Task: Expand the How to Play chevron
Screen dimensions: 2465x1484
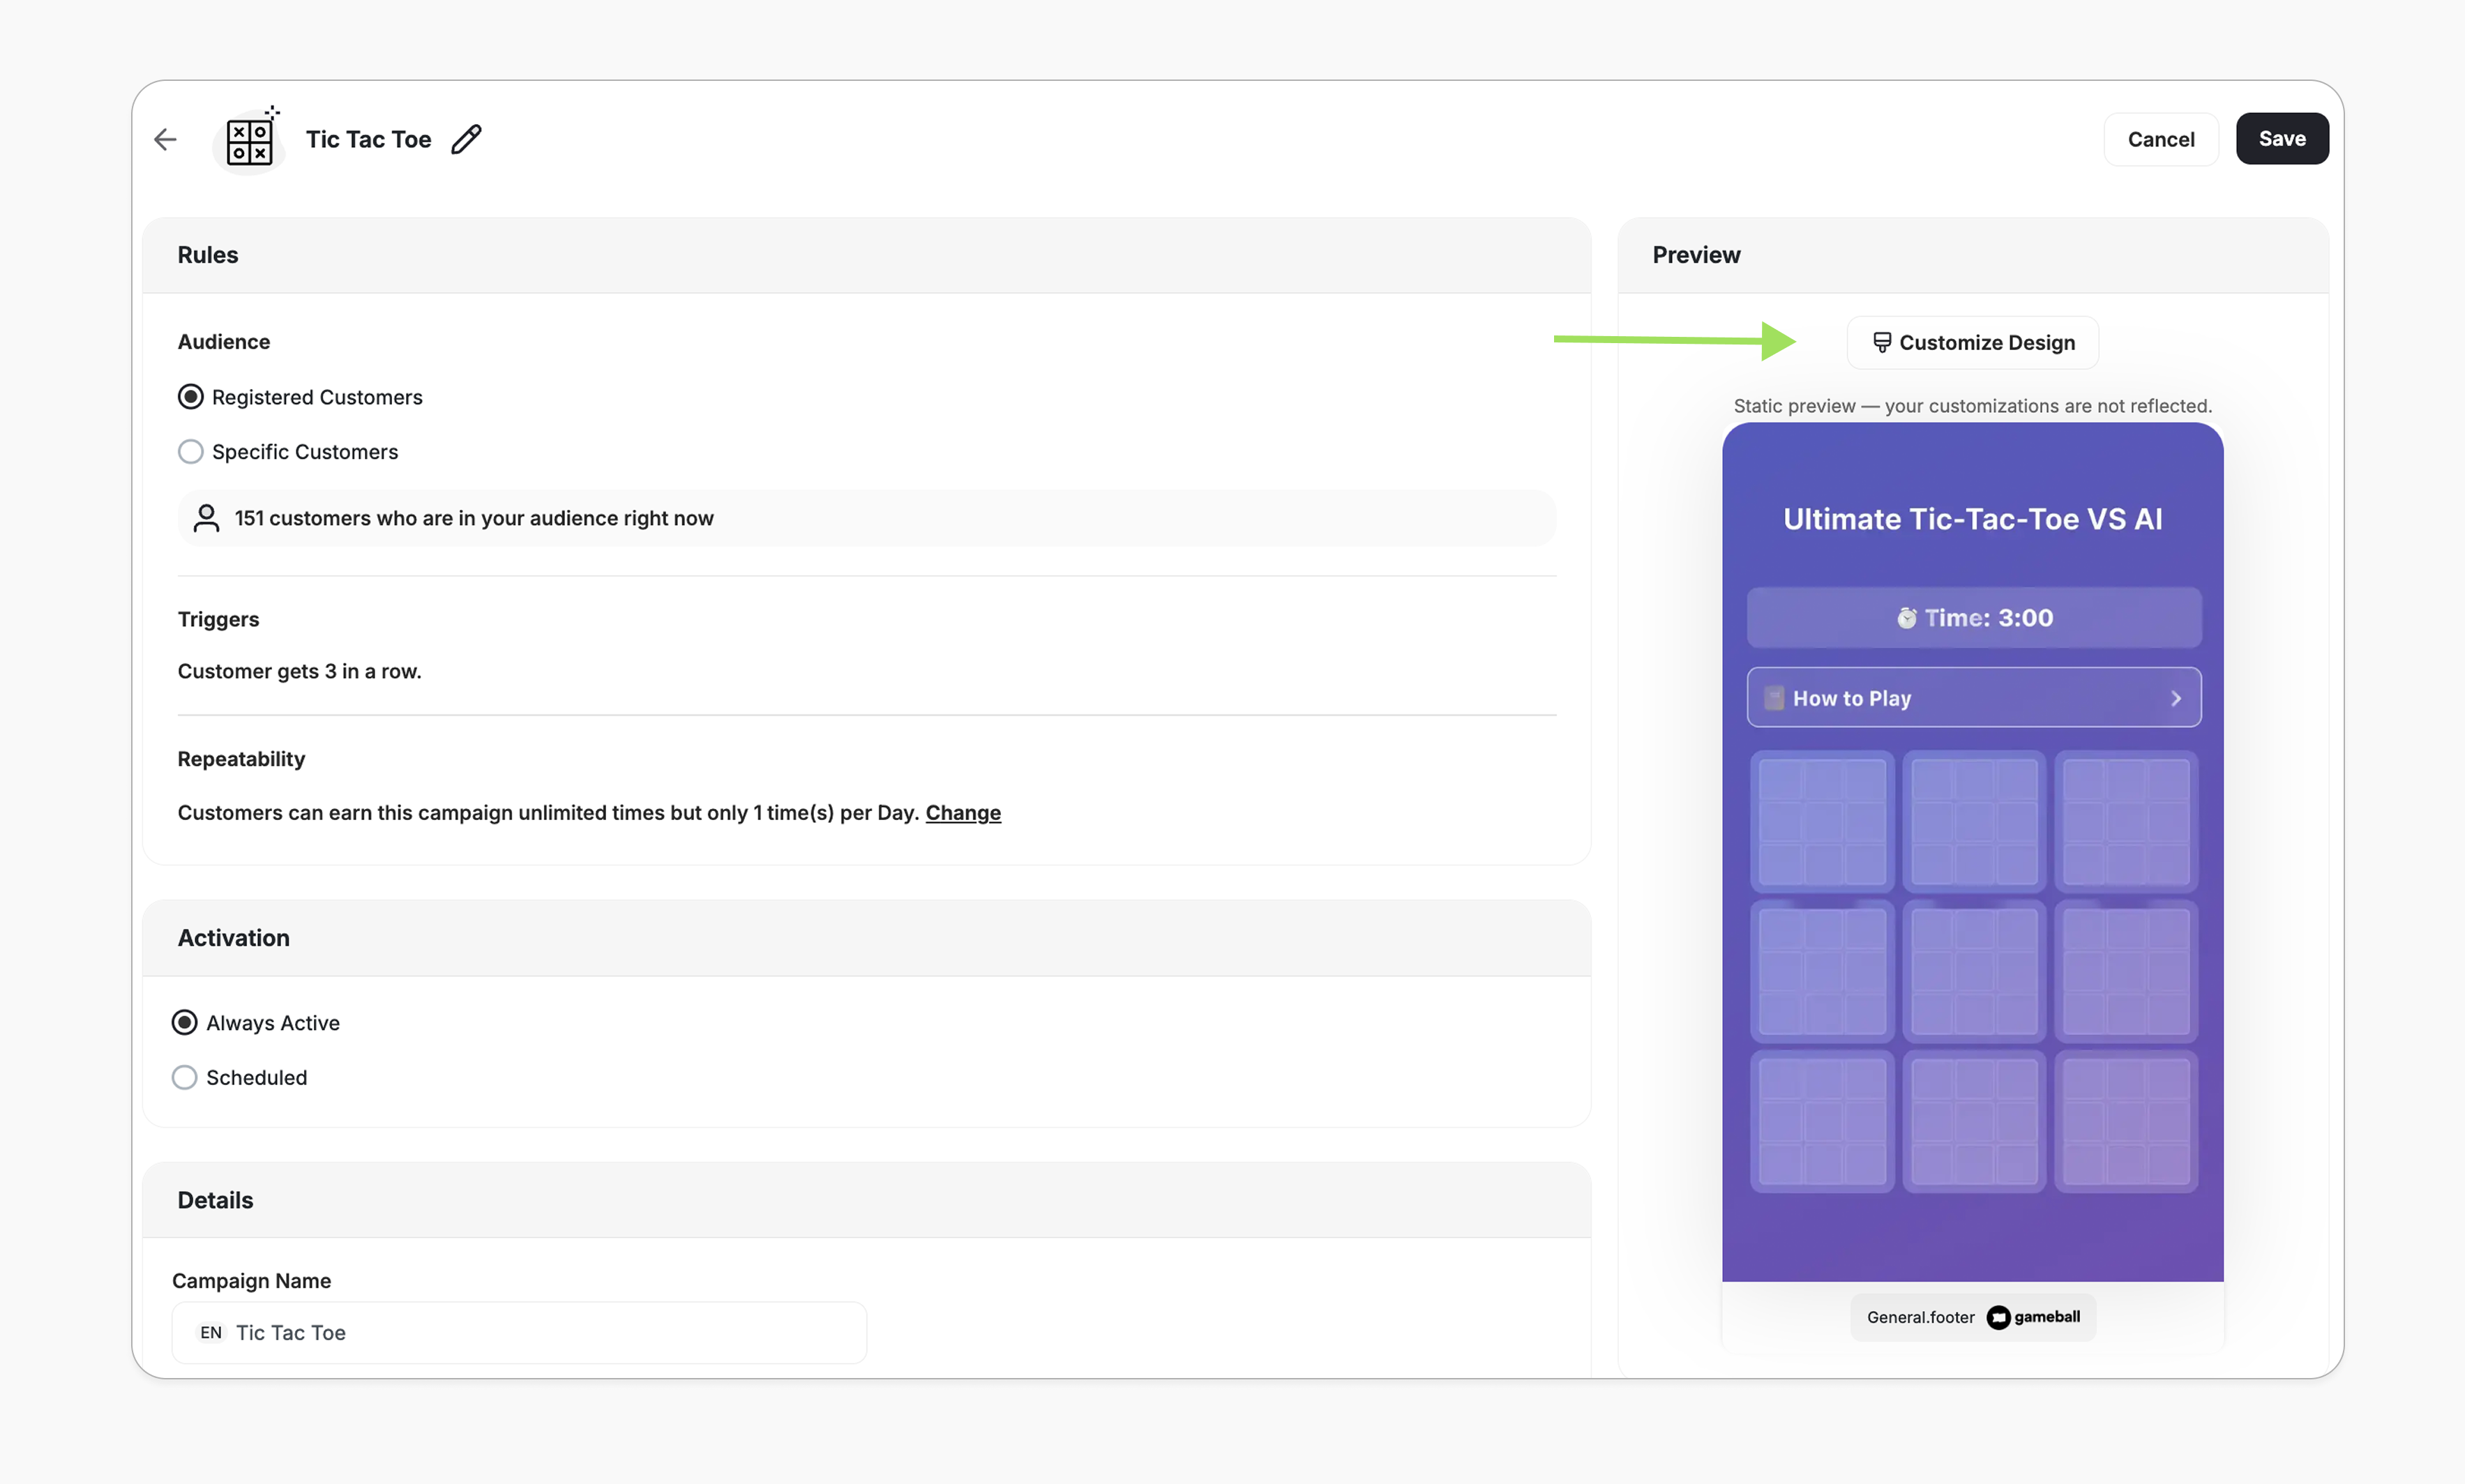Action: click(2175, 698)
